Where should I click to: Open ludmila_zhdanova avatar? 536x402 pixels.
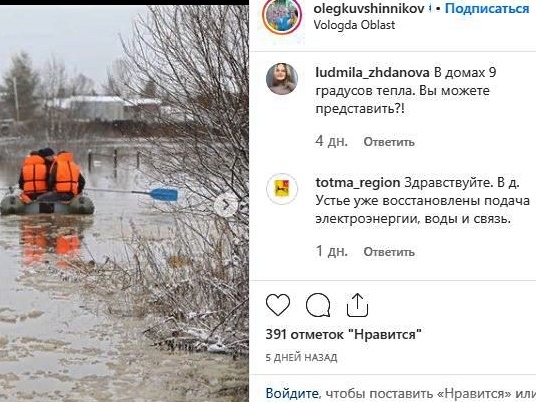pos(282,79)
